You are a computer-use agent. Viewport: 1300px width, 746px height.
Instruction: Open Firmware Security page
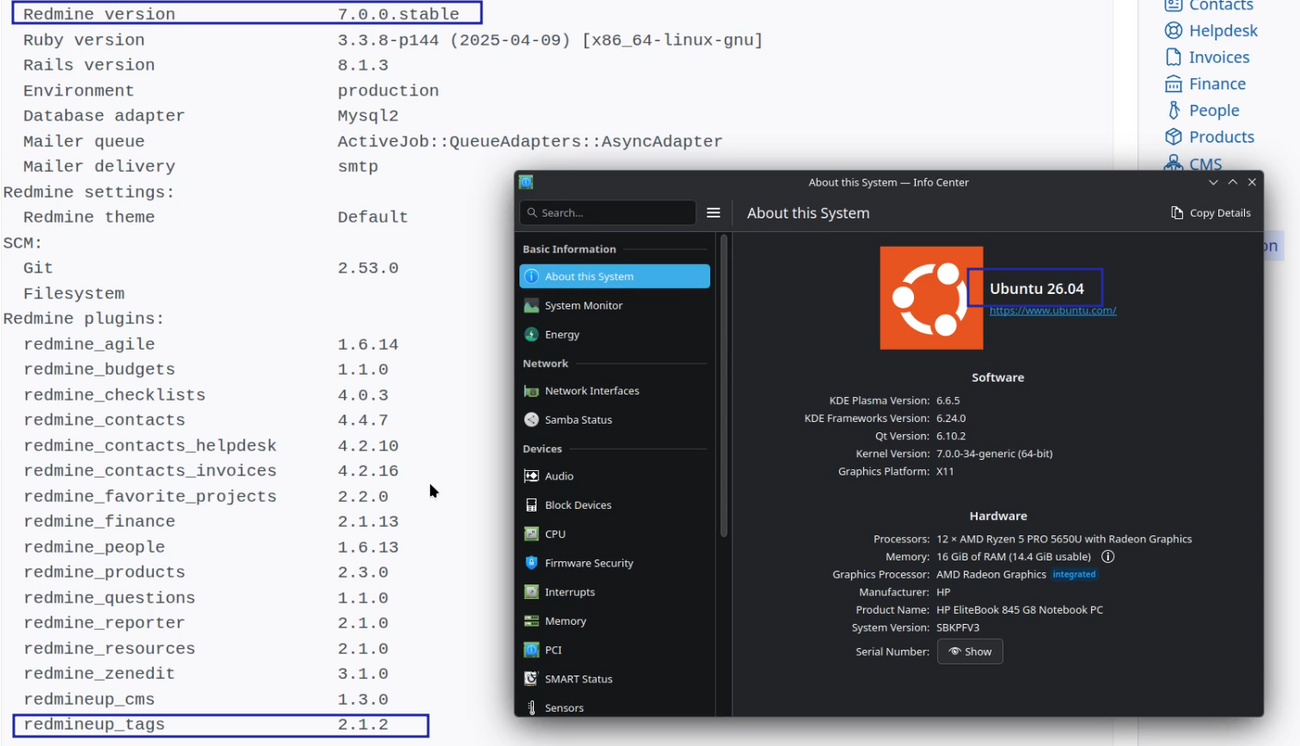(x=615, y=563)
